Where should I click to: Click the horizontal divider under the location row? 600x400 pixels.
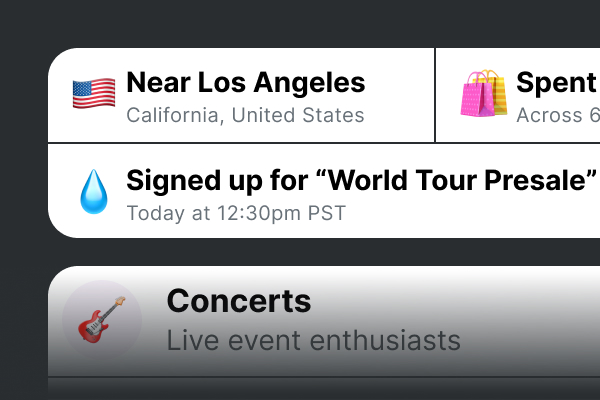pyautogui.click(x=300, y=143)
